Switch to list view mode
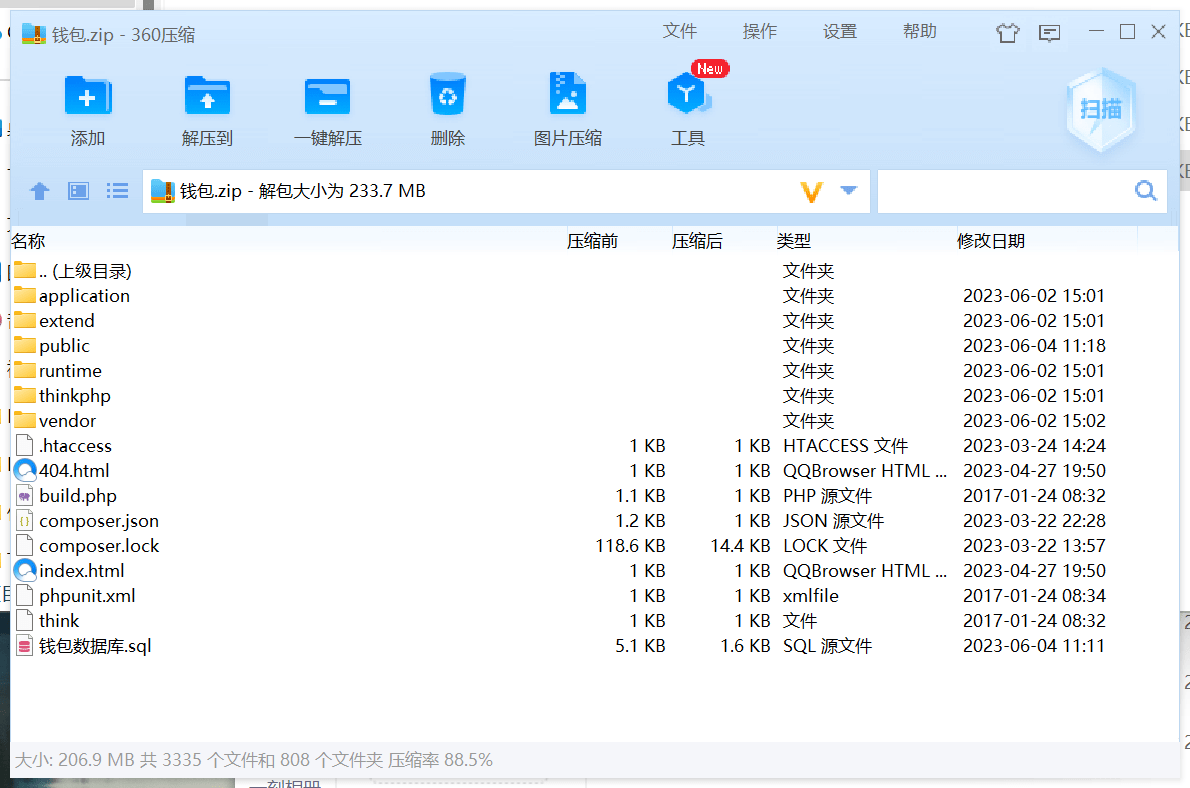This screenshot has height=788, width=1190. click(x=118, y=191)
